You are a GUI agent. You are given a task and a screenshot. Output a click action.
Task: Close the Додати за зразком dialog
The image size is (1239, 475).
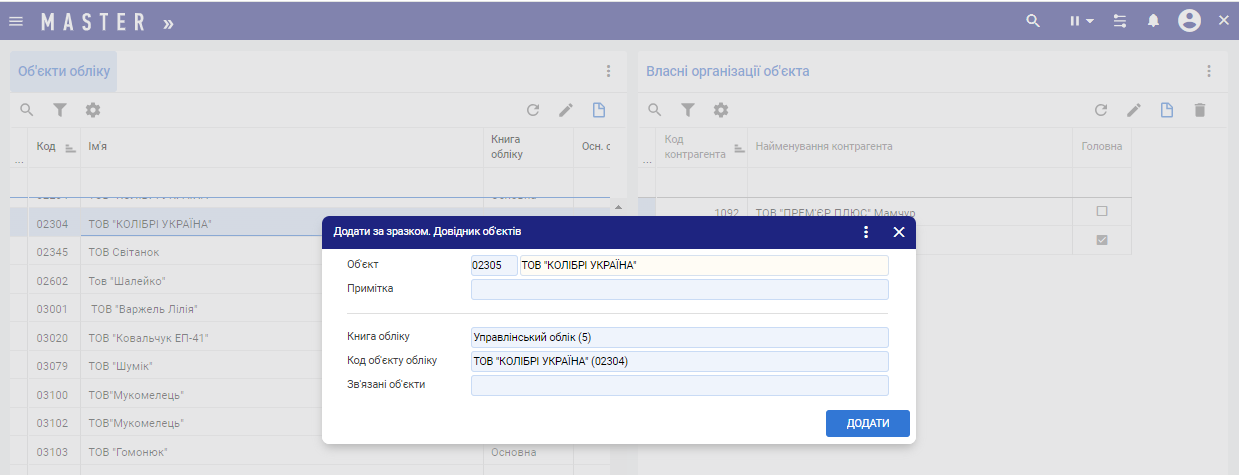[x=898, y=232]
